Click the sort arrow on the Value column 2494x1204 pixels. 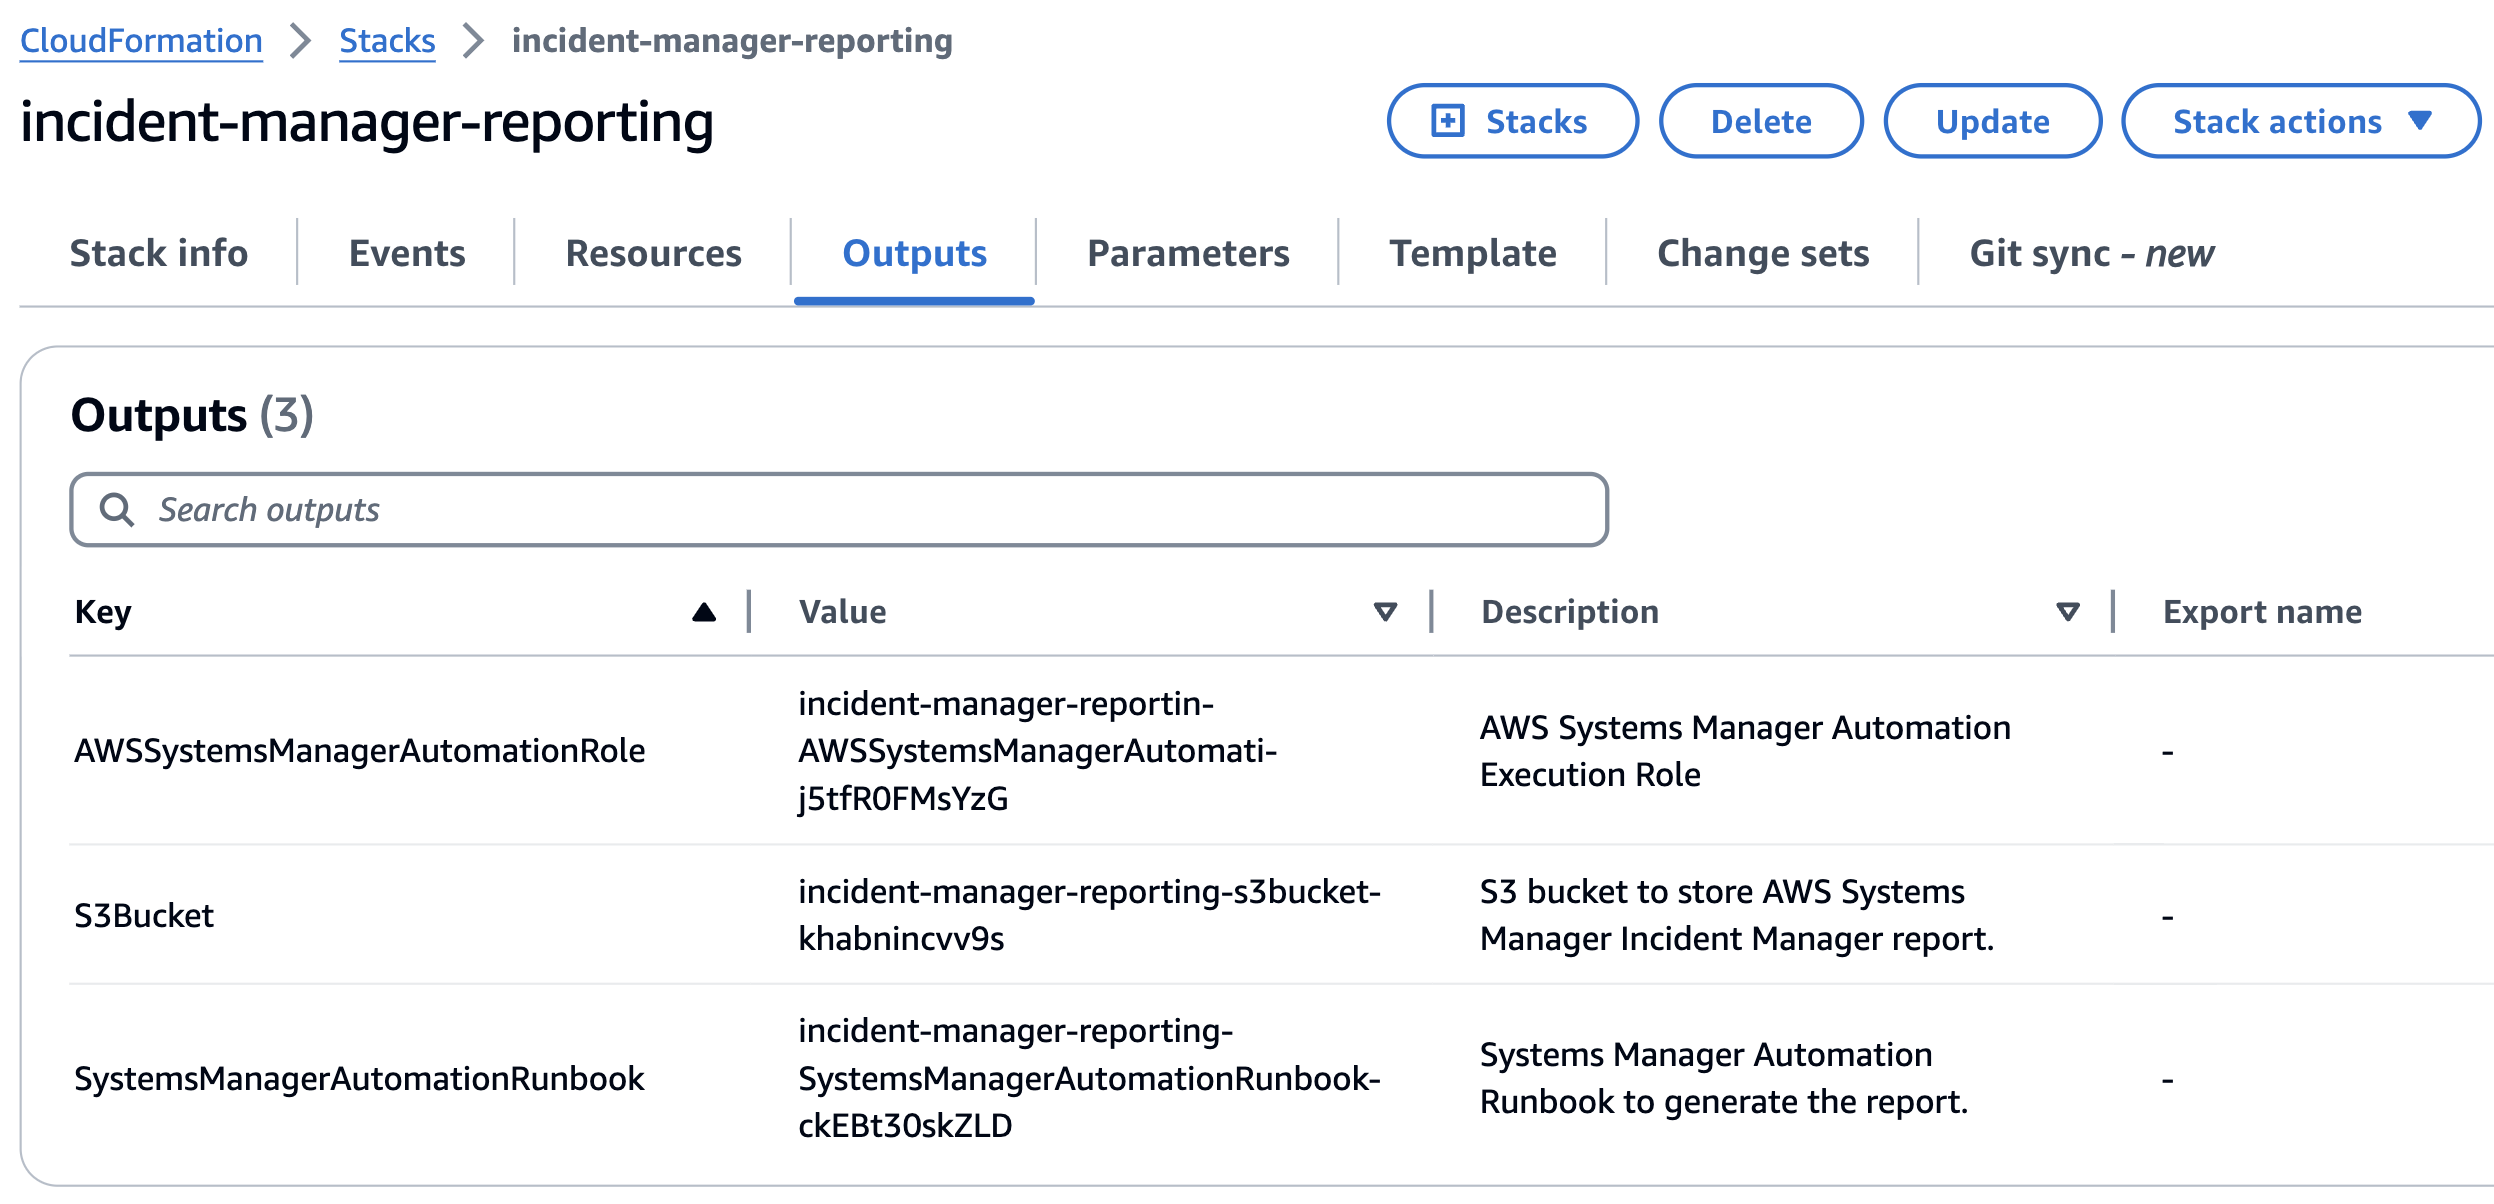click(1385, 612)
